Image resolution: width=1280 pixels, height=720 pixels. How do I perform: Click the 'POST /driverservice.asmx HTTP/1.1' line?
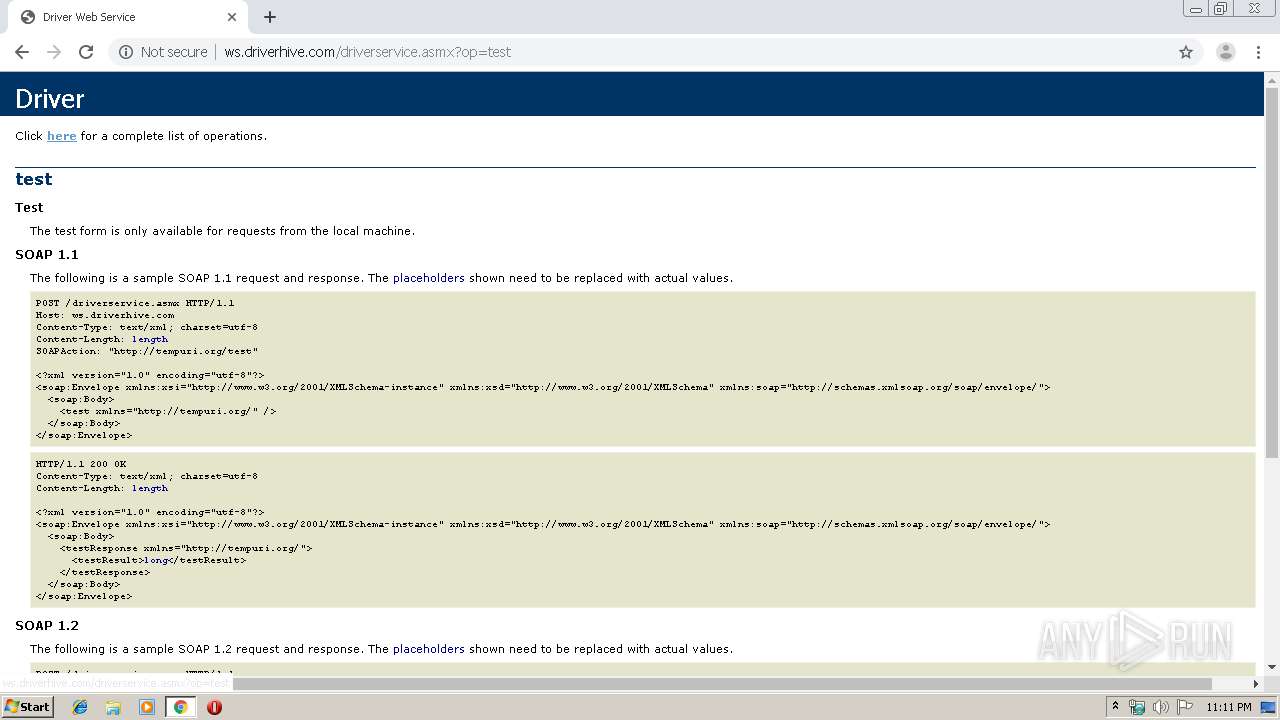(x=135, y=303)
